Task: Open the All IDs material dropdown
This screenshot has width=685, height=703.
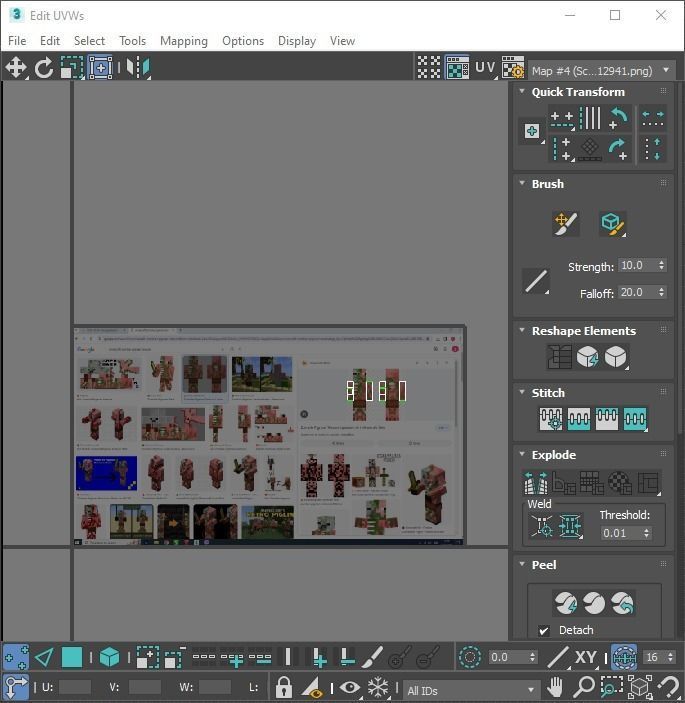Action: point(471,690)
